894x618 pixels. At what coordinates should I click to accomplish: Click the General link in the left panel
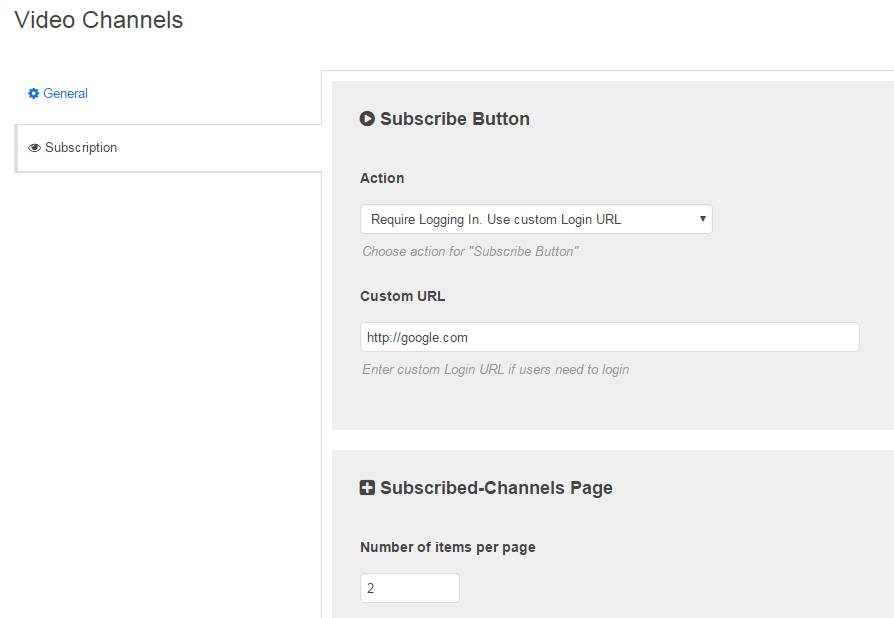click(x=63, y=93)
